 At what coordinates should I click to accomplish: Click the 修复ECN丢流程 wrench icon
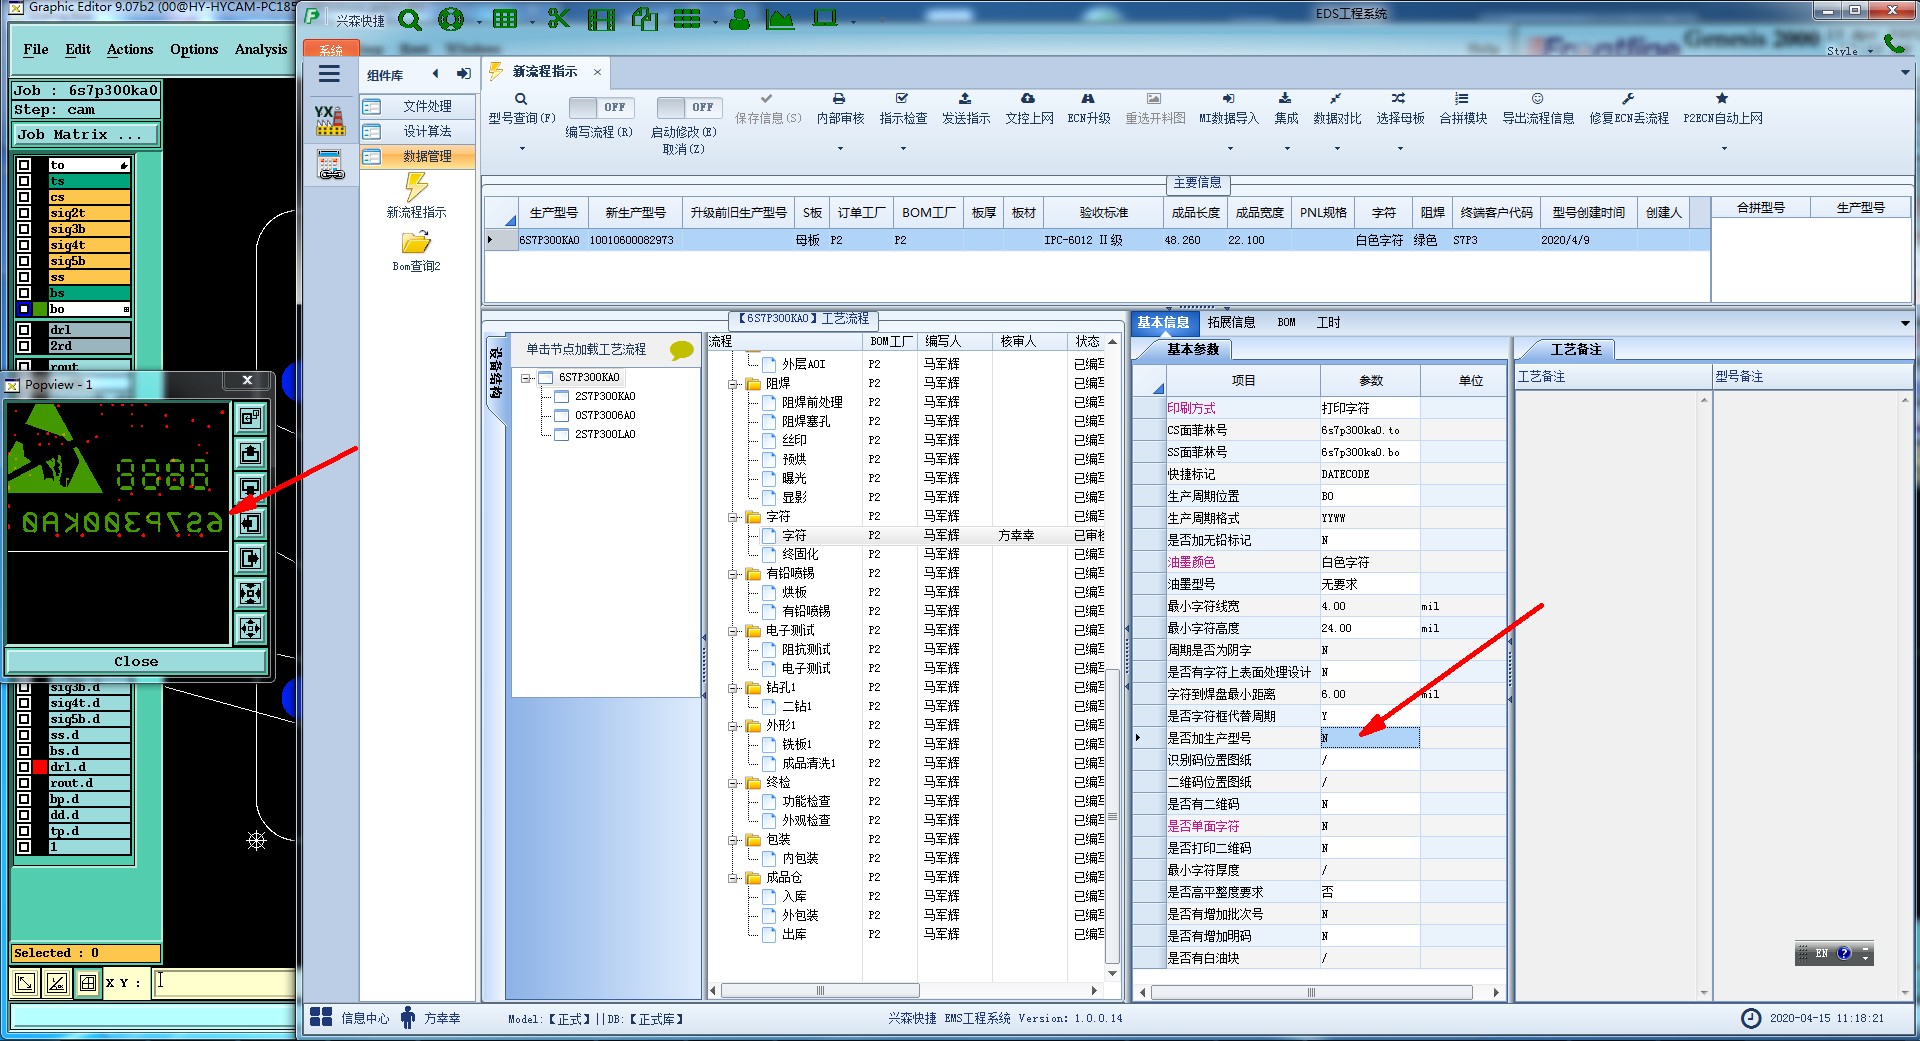click(x=1628, y=99)
